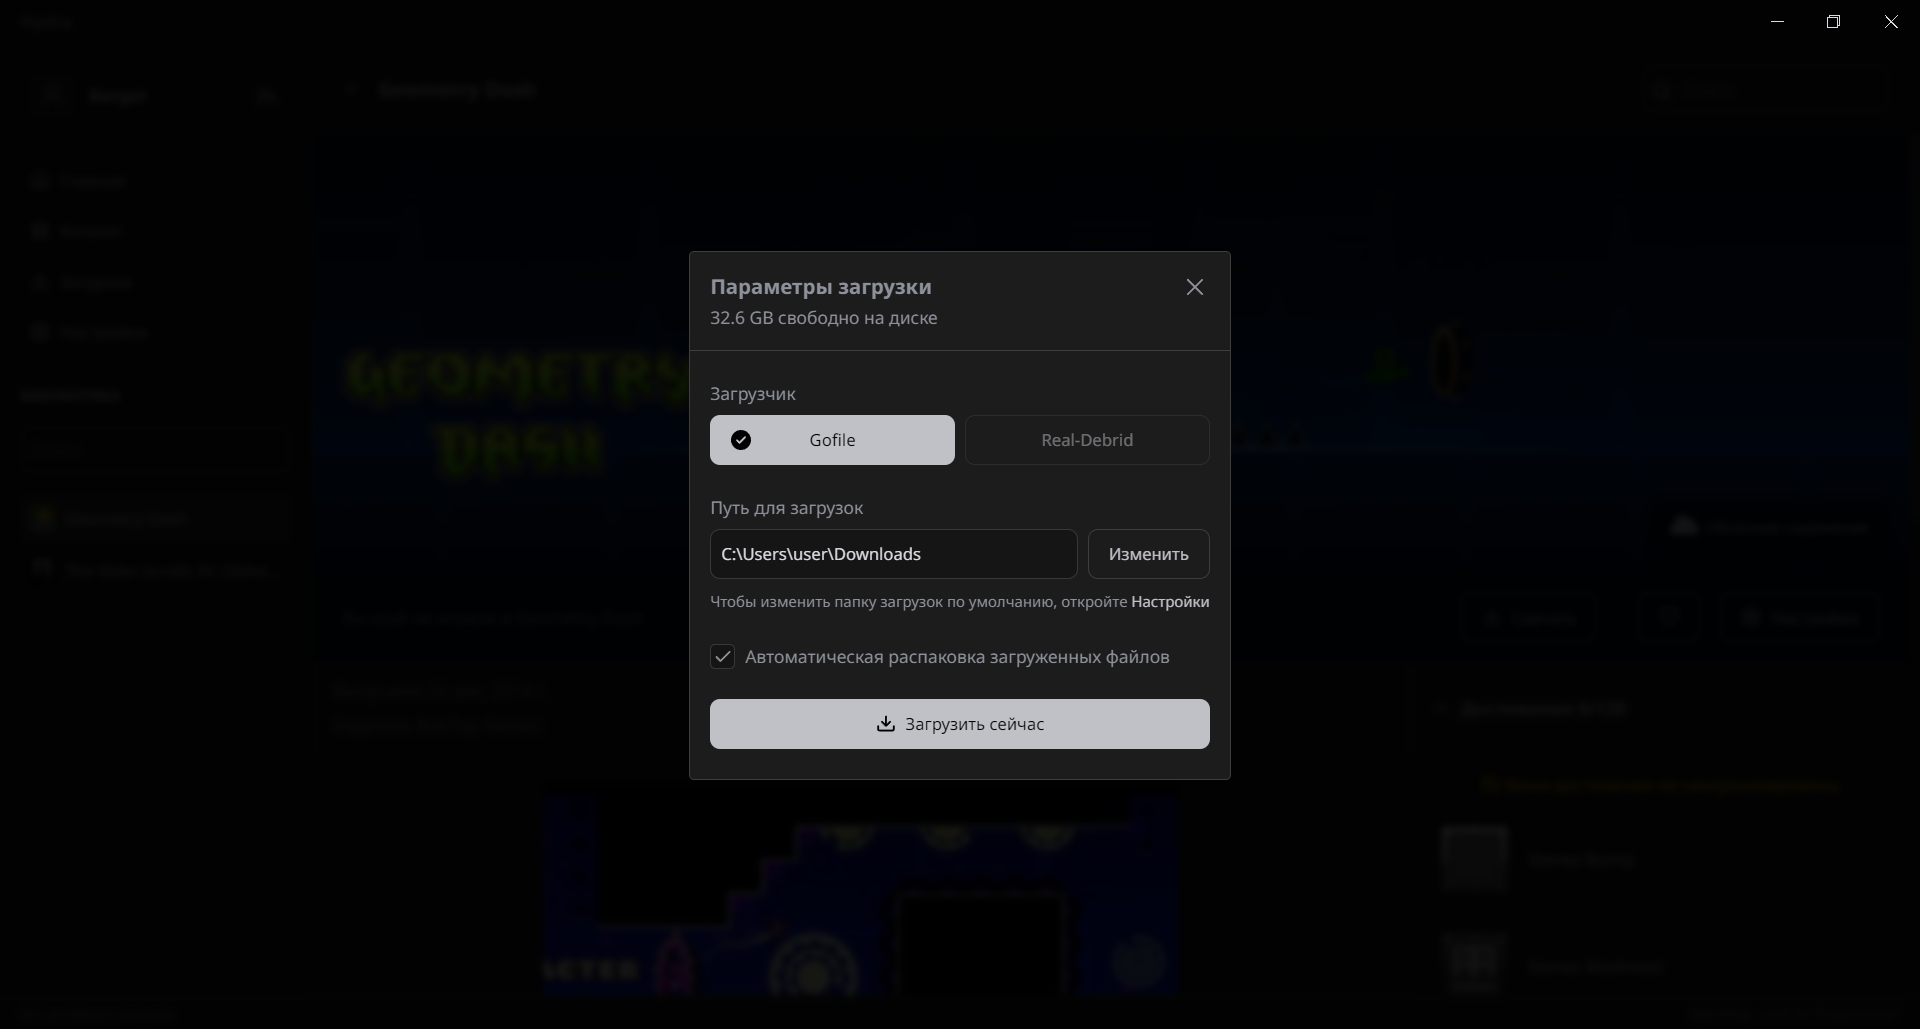This screenshot has width=1920, height=1029.
Task: Toggle the automatic extraction checkbox
Action: tap(722, 657)
